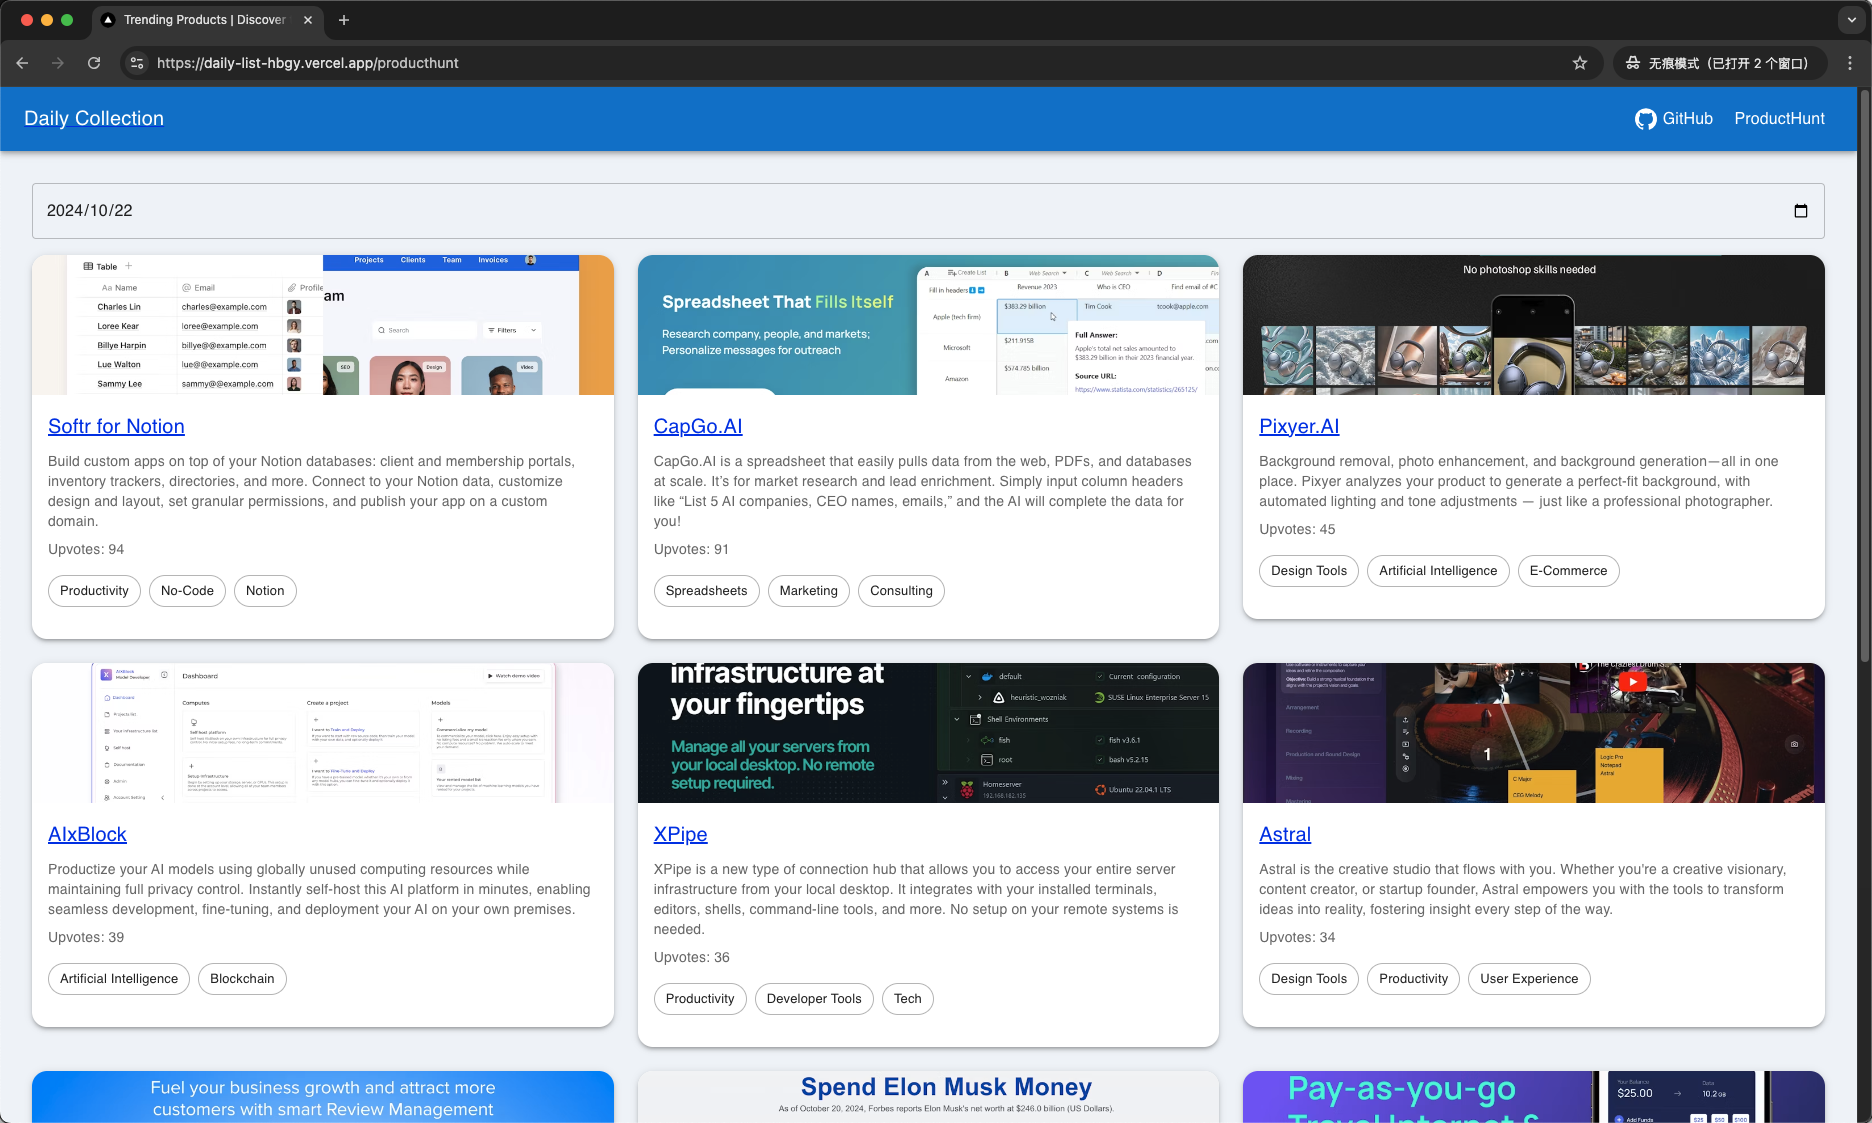1872x1123 pixels.
Task: Click the Blockchain tag
Action: (x=242, y=979)
